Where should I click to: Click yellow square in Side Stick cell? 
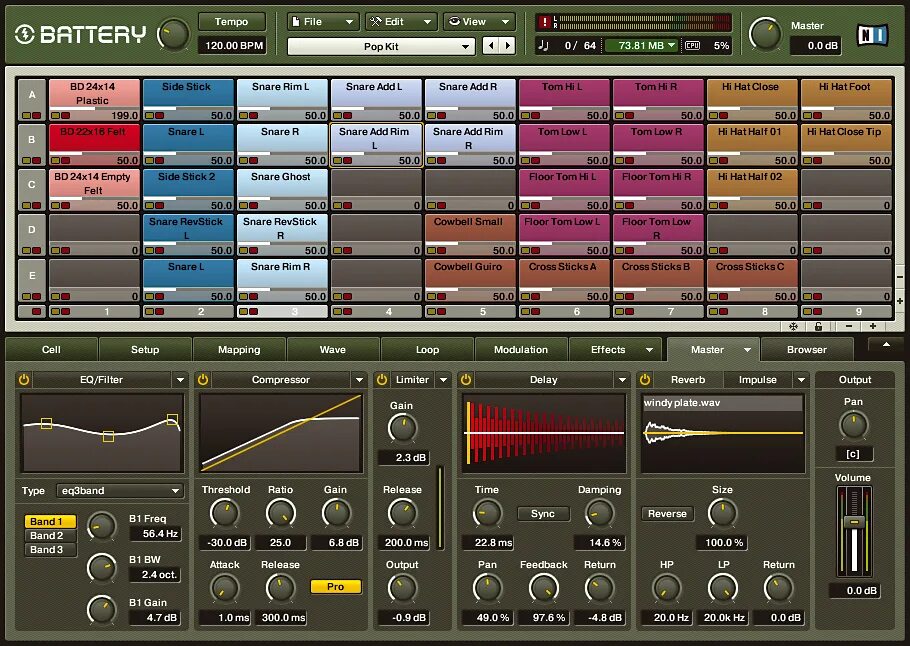pos(149,116)
